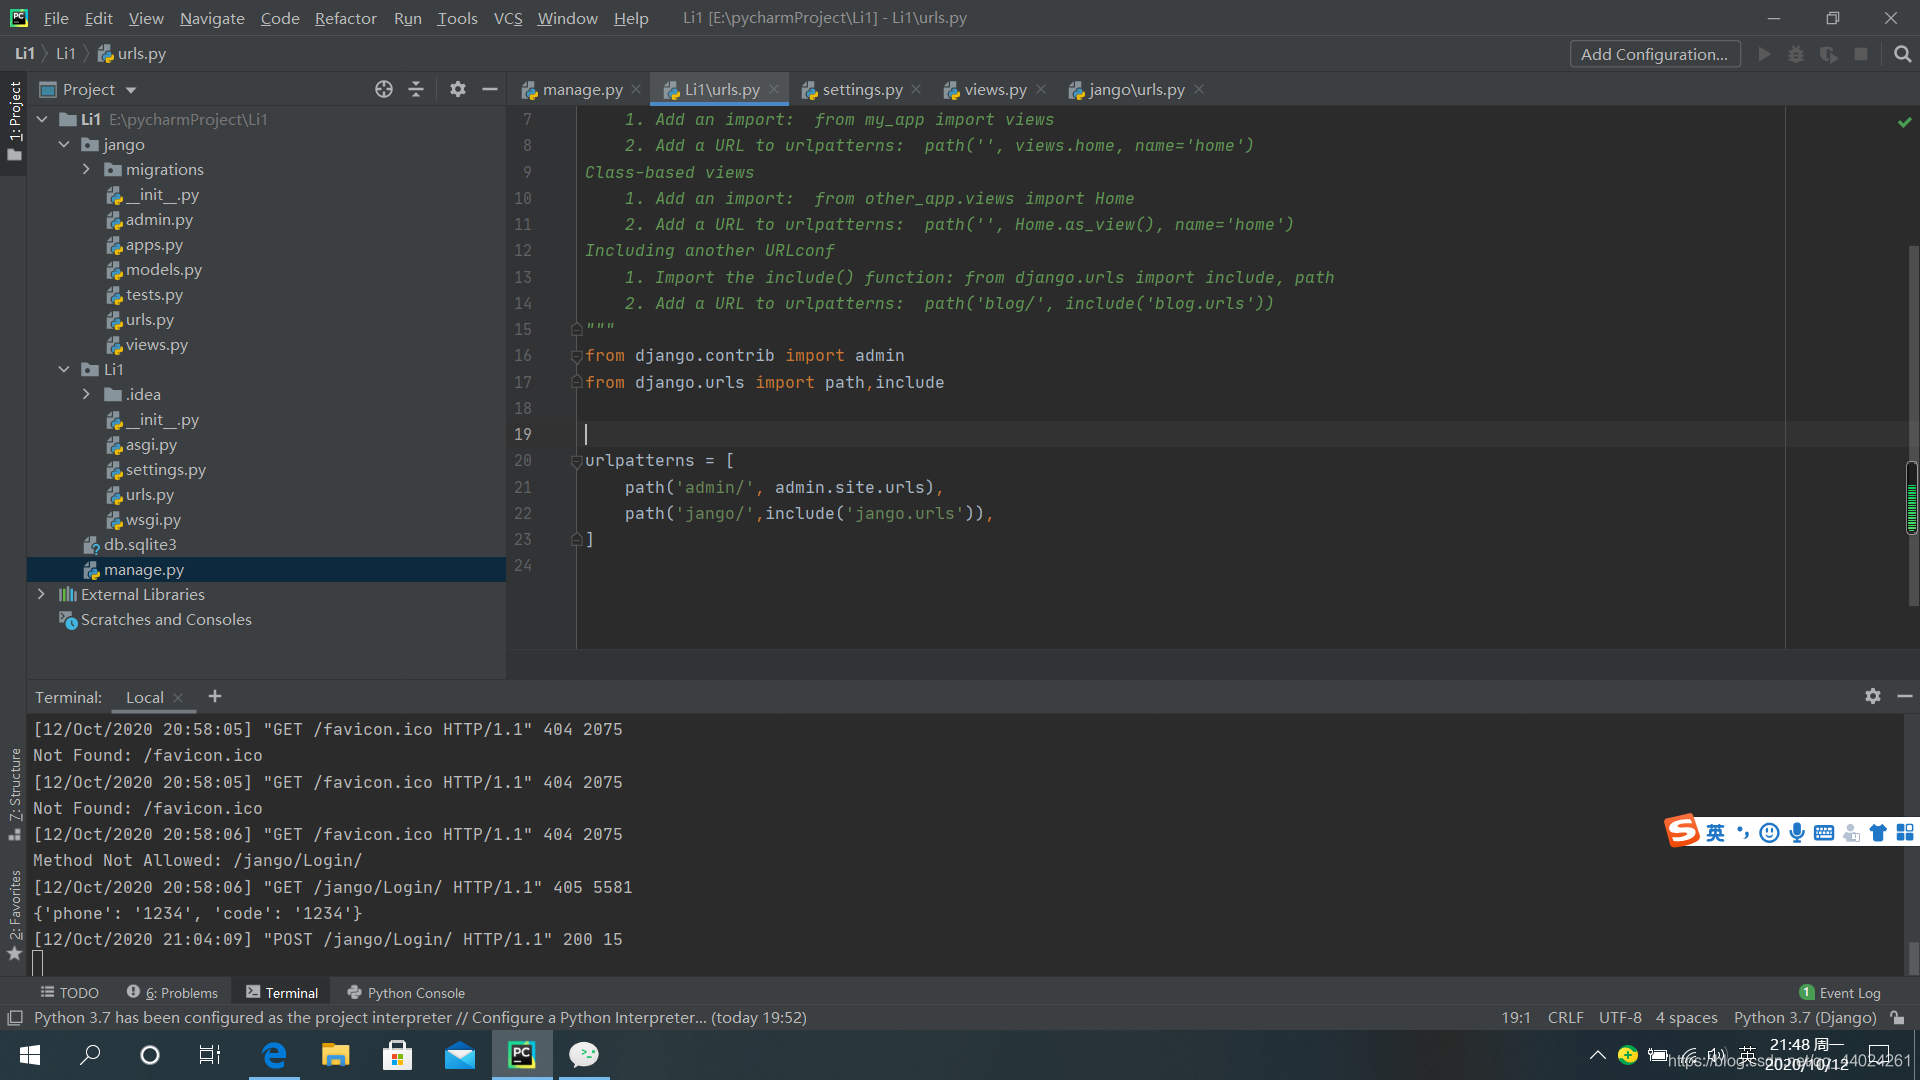Collapse the jango folder
This screenshot has width=1920, height=1080.
tap(65, 145)
